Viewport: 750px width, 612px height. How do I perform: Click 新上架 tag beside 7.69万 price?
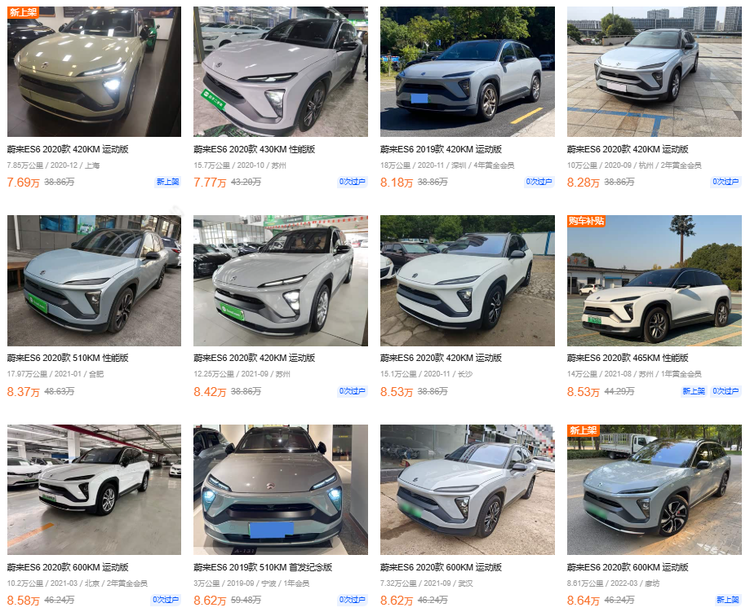pyautogui.click(x=168, y=182)
